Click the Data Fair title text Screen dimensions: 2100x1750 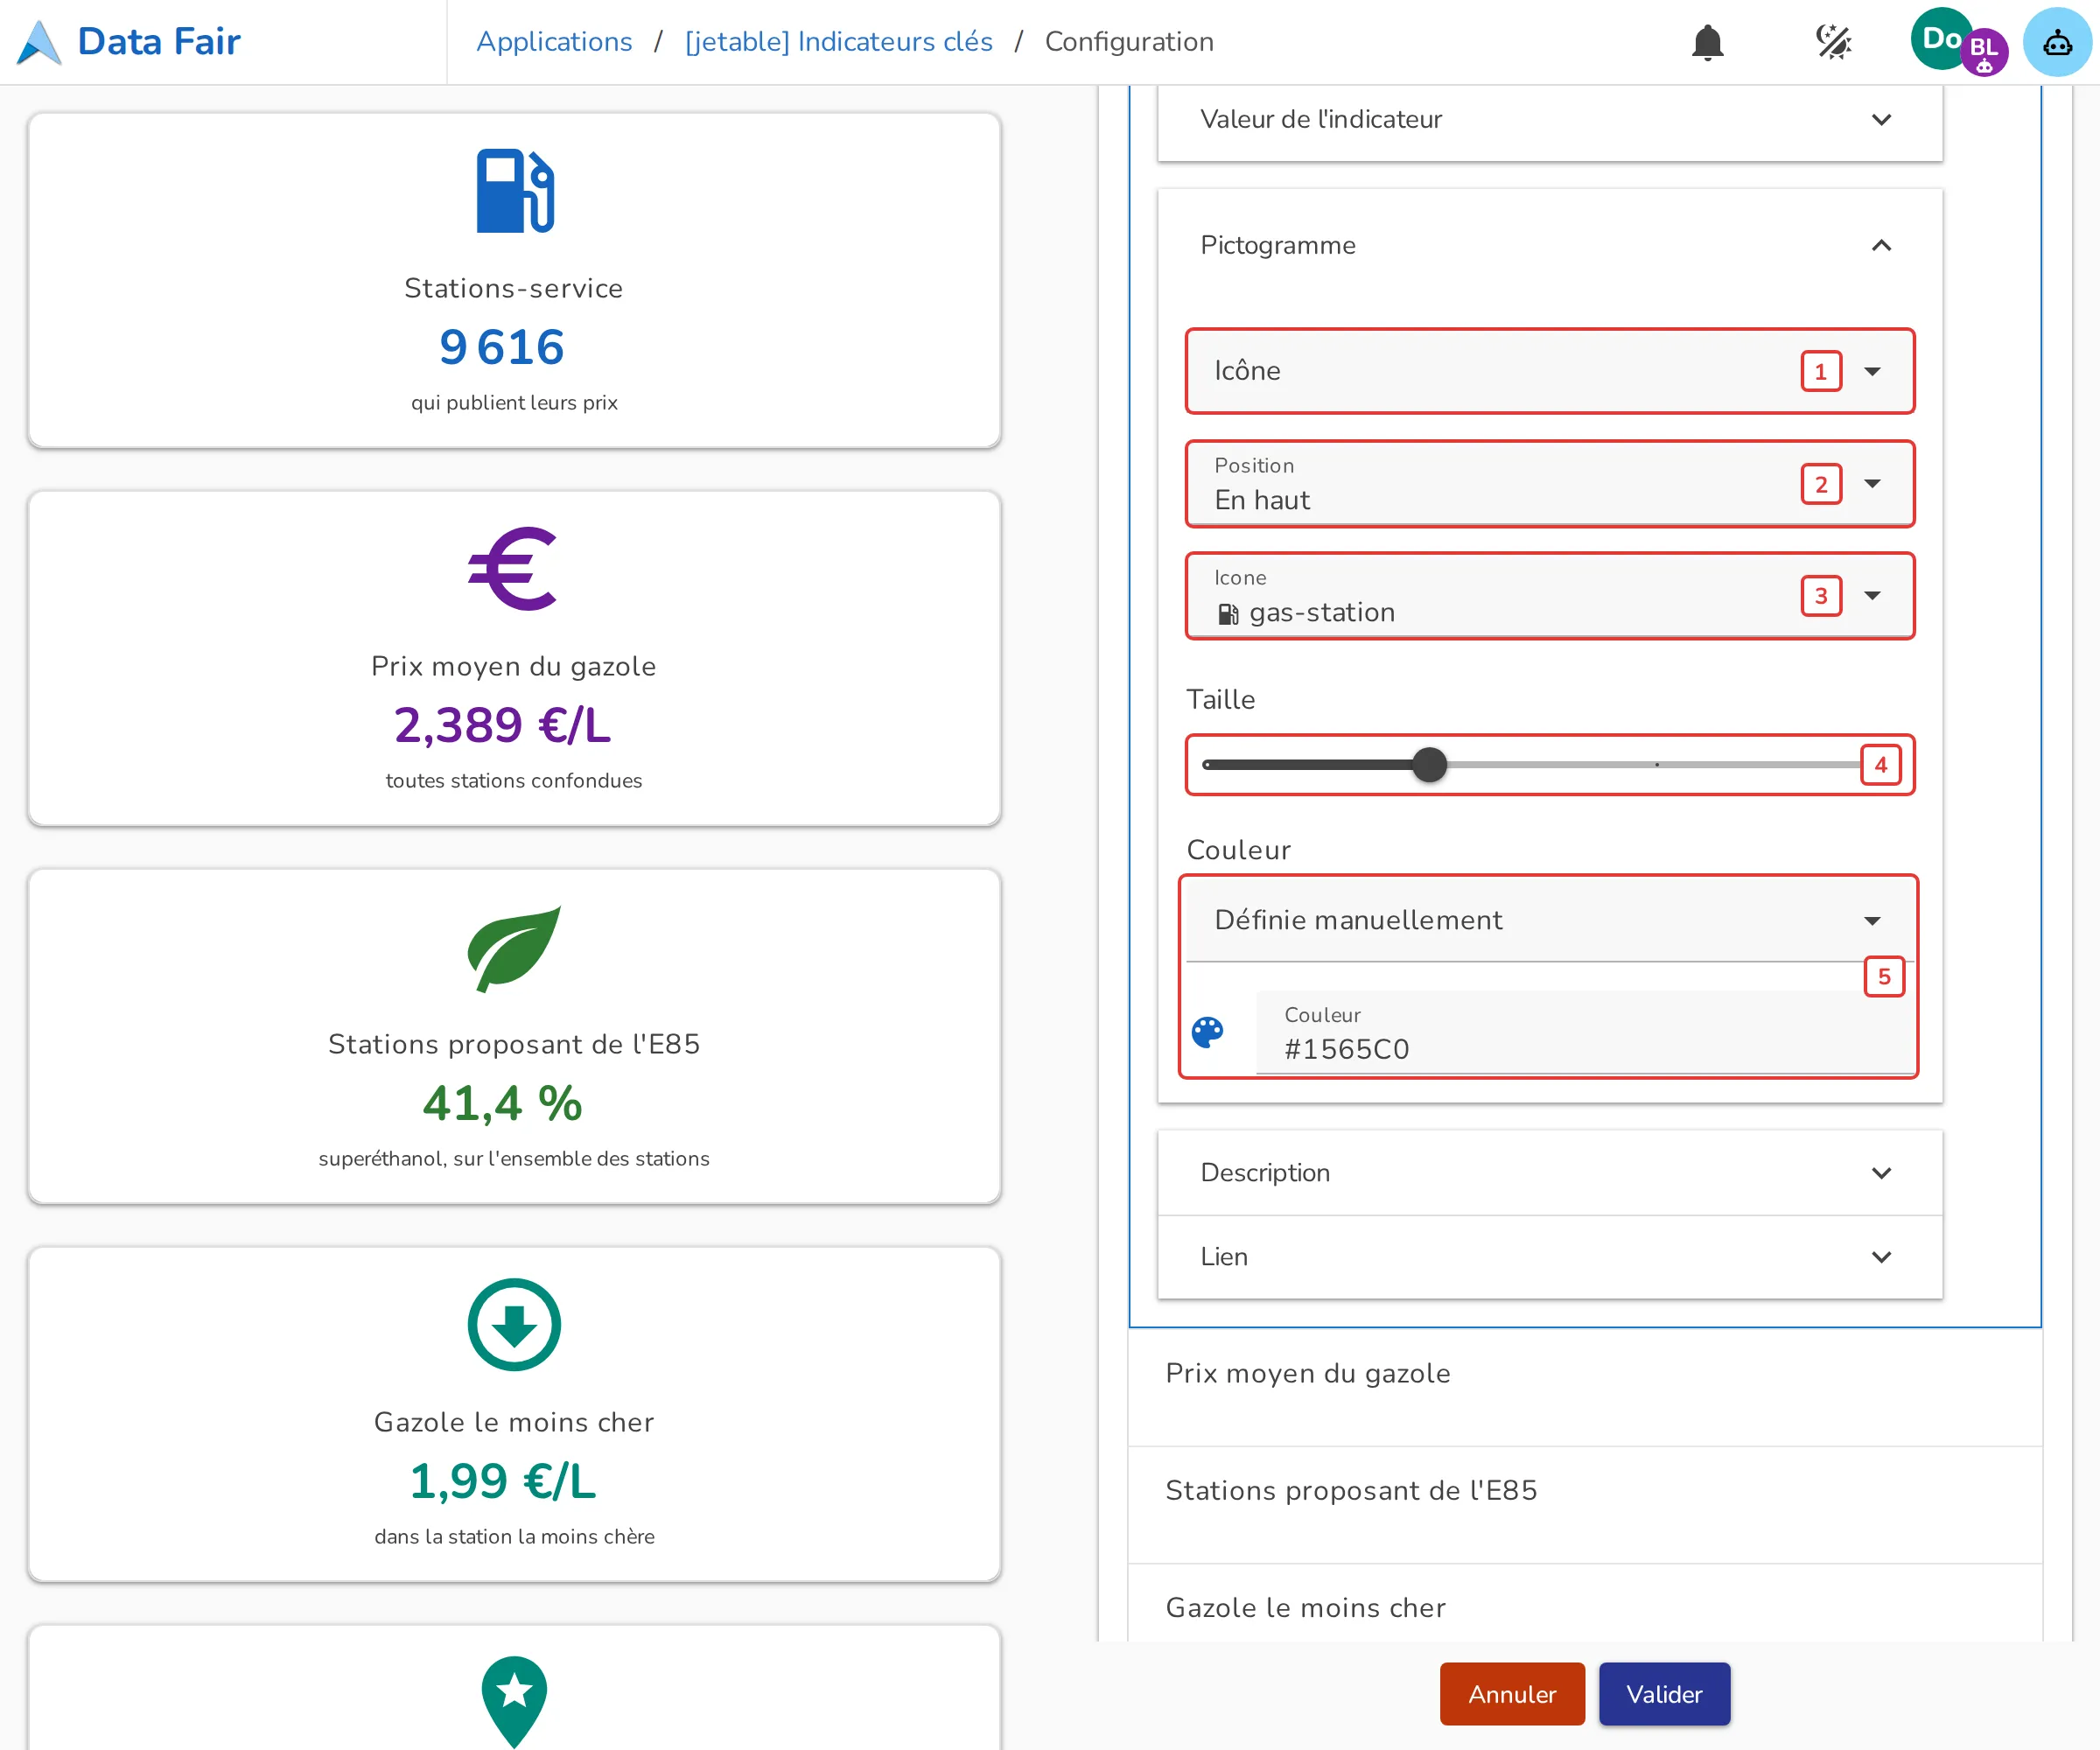[x=159, y=42]
